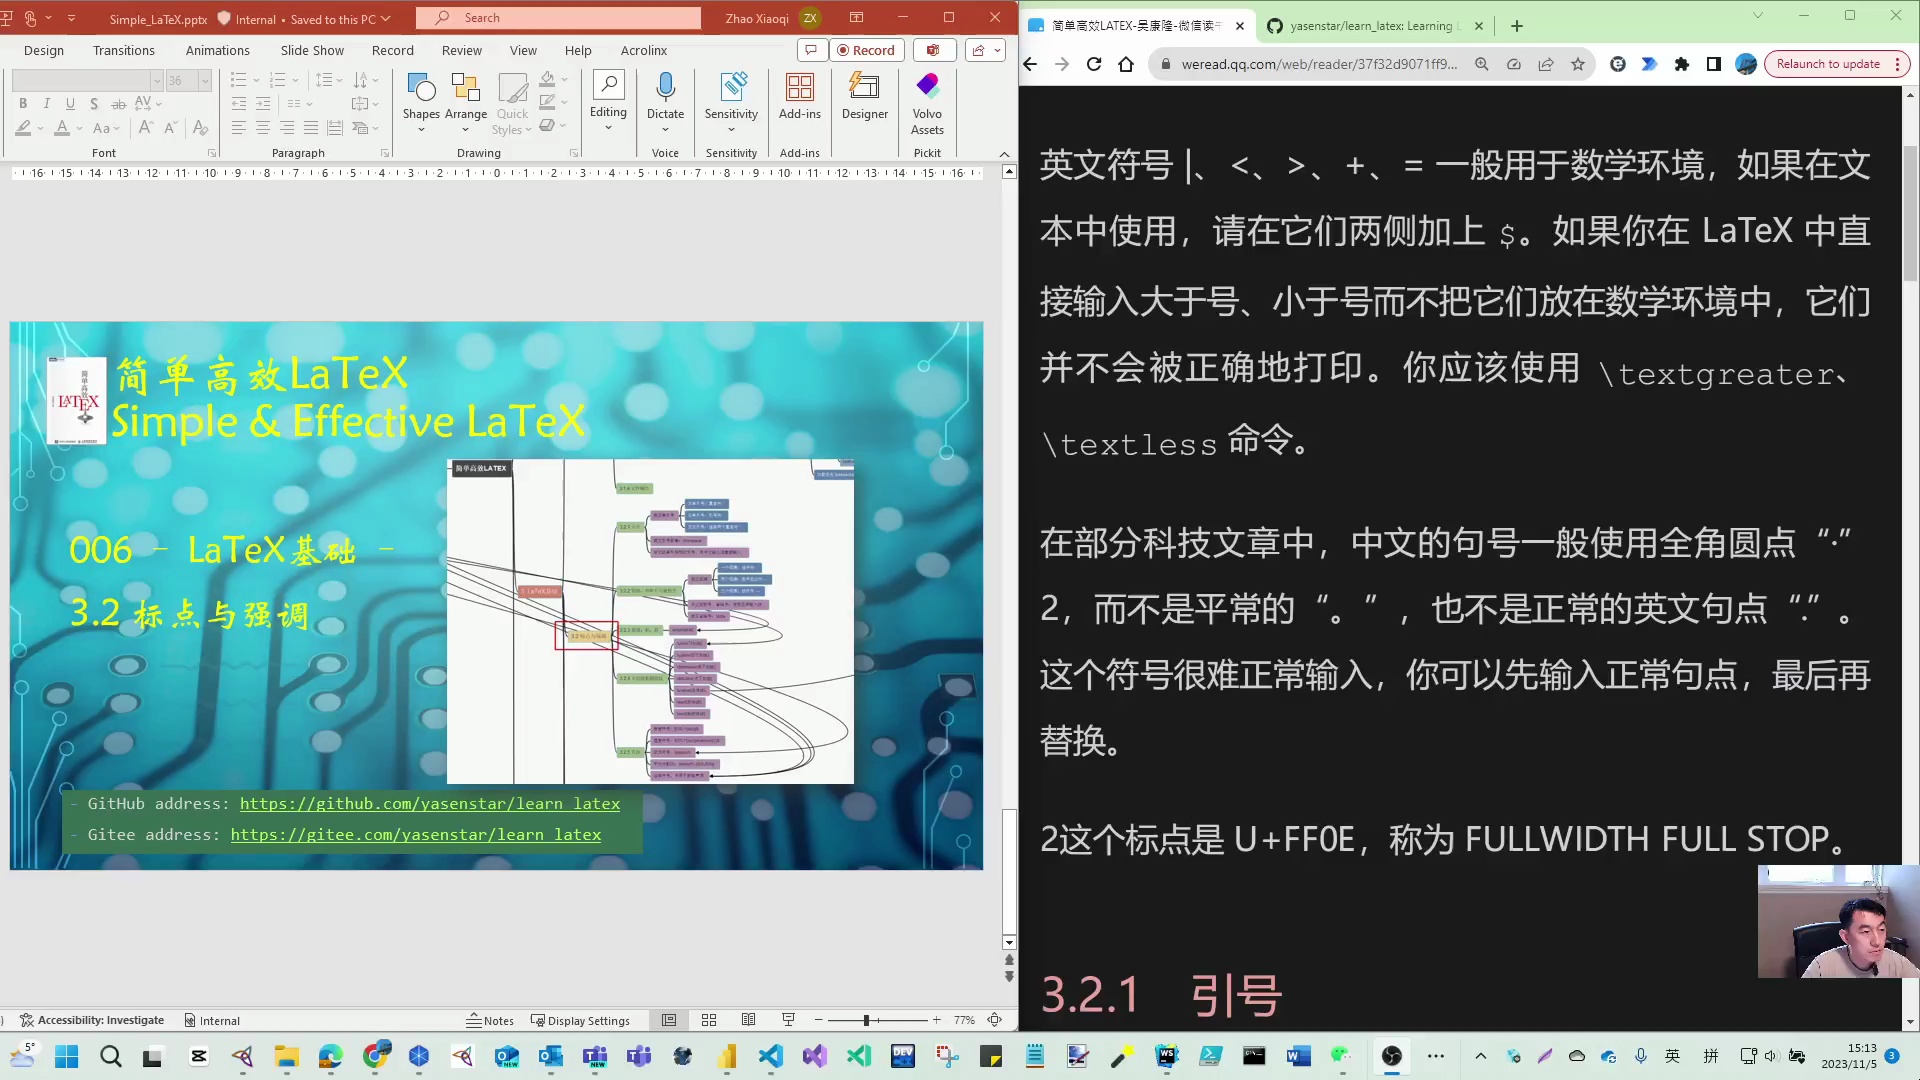Open the Designer pane
Viewport: 1920px width, 1080px height.
click(865, 97)
